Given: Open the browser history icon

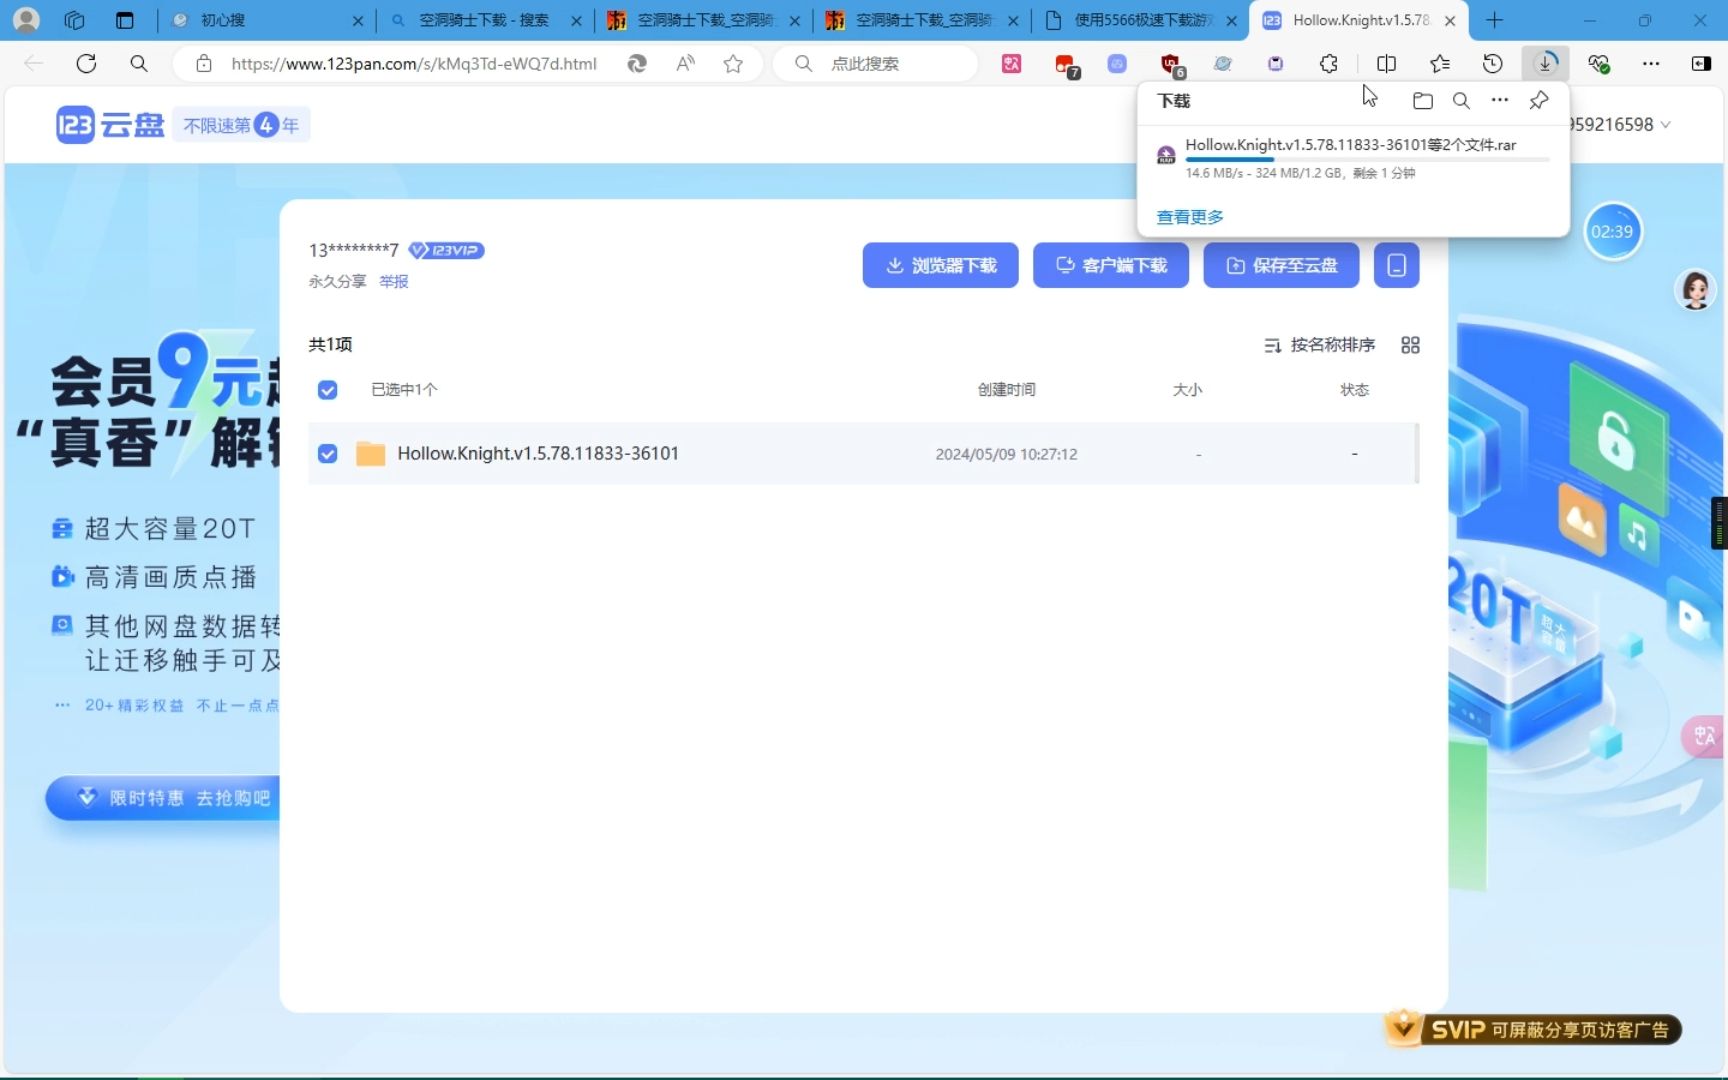Looking at the screenshot, I should click(1492, 63).
